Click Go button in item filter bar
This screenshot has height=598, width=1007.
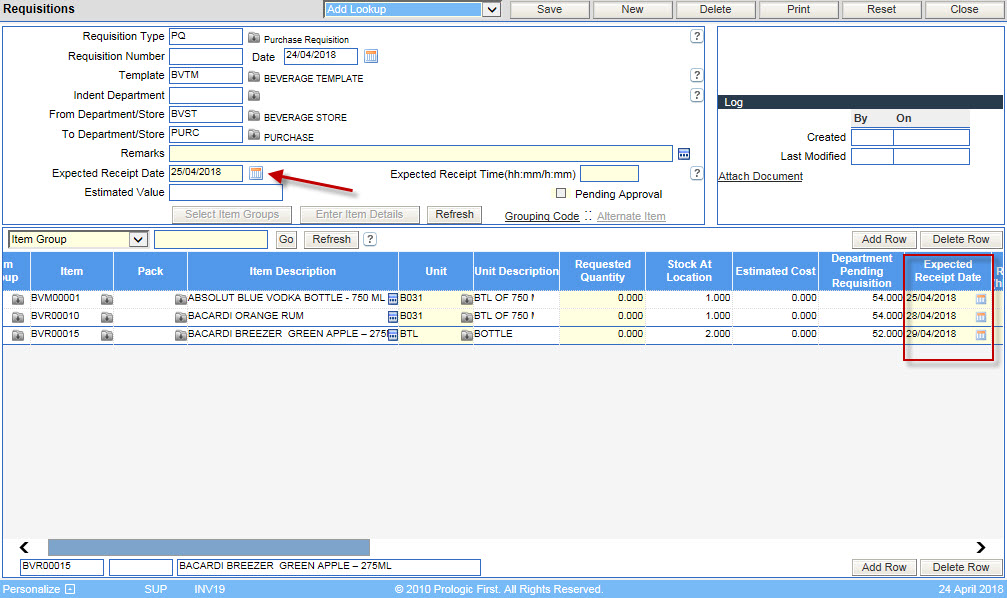click(286, 240)
